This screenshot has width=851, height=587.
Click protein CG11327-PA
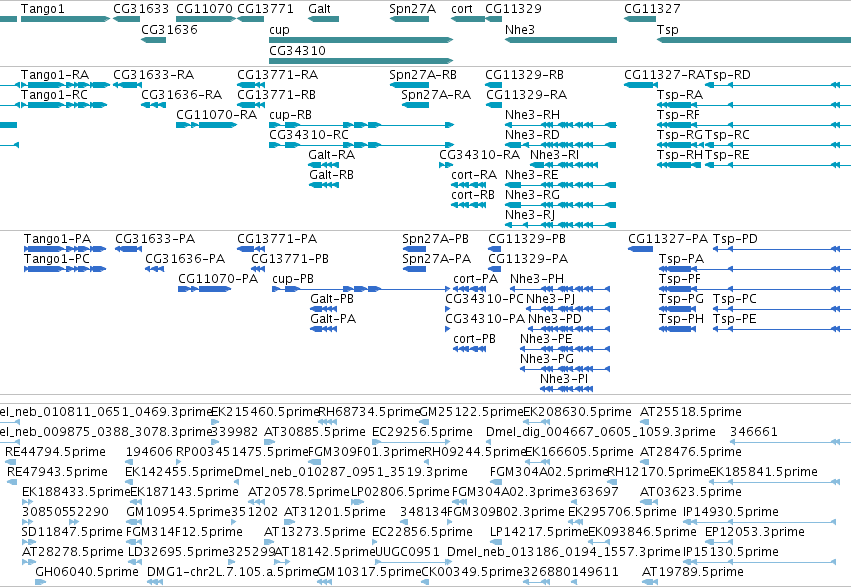(x=668, y=239)
